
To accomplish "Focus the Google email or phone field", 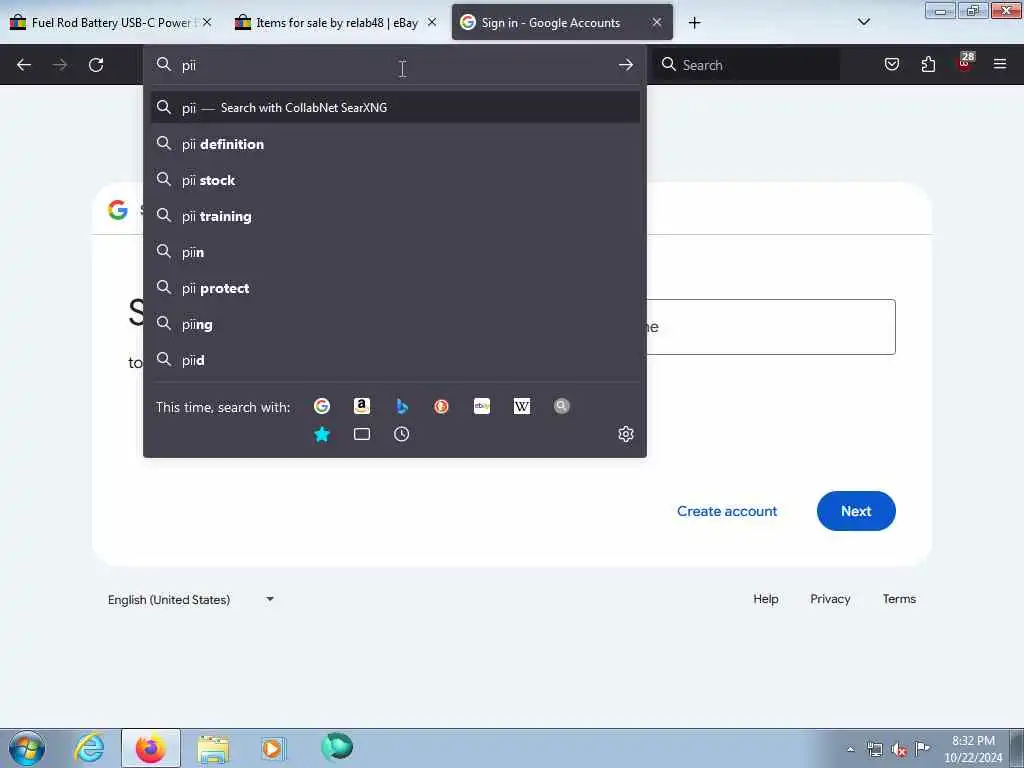I will 771,327.
